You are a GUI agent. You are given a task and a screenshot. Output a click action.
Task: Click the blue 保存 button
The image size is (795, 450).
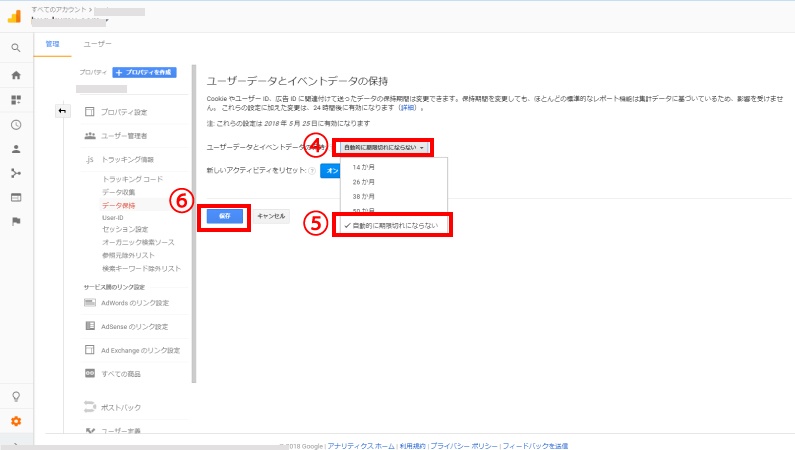[x=224, y=216]
